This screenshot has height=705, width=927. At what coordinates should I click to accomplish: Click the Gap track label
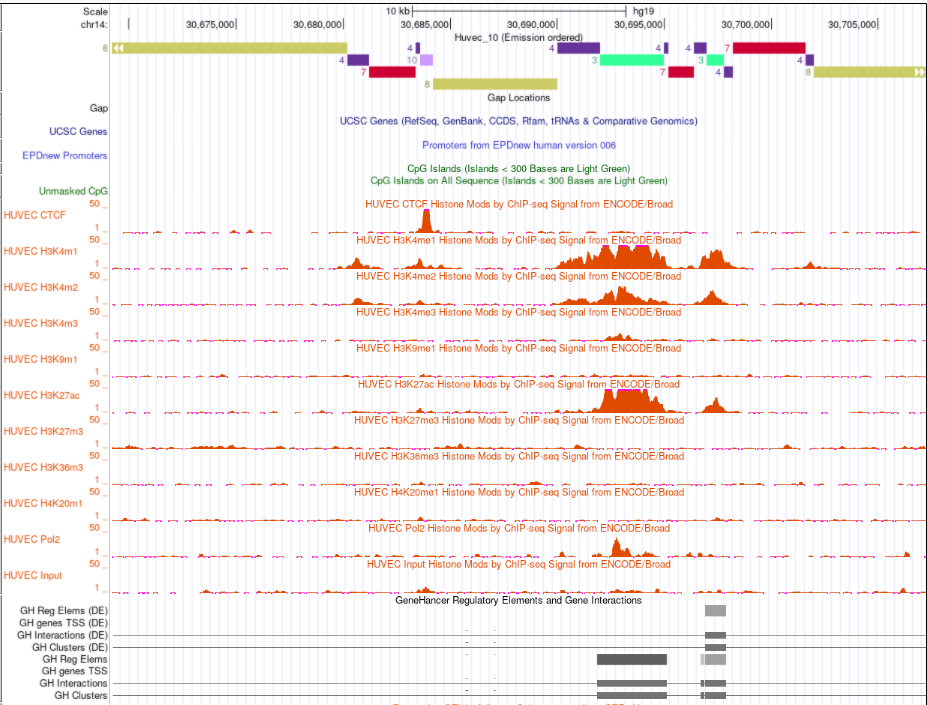[98, 108]
